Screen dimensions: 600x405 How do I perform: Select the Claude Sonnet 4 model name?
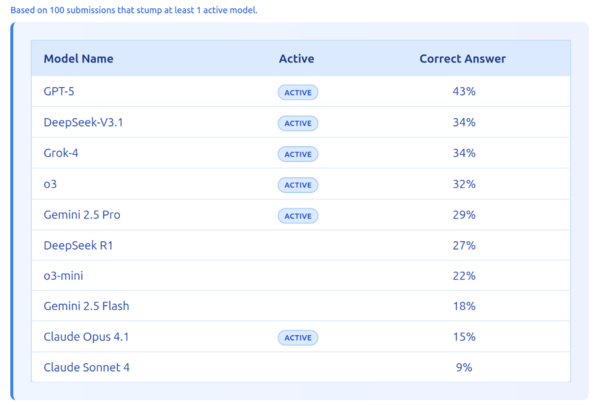point(86,367)
